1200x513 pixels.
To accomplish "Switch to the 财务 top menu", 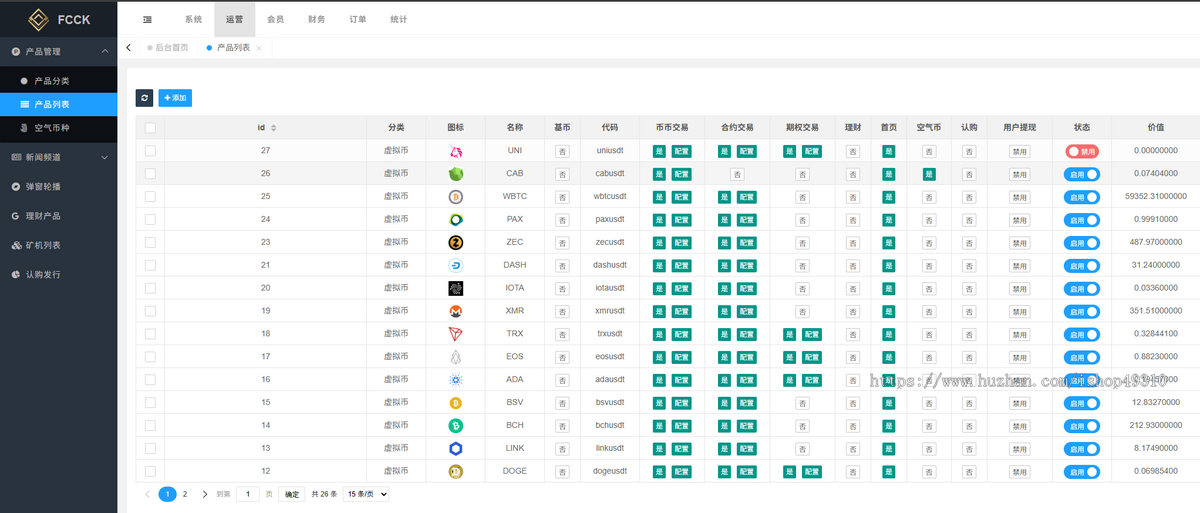I will click(x=316, y=19).
